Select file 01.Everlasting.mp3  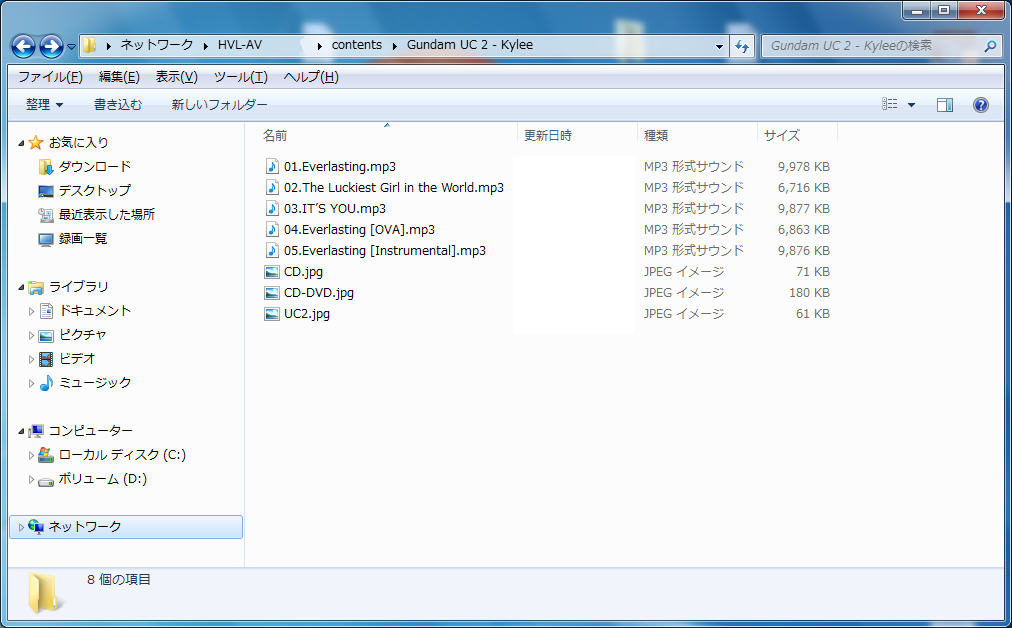click(339, 167)
